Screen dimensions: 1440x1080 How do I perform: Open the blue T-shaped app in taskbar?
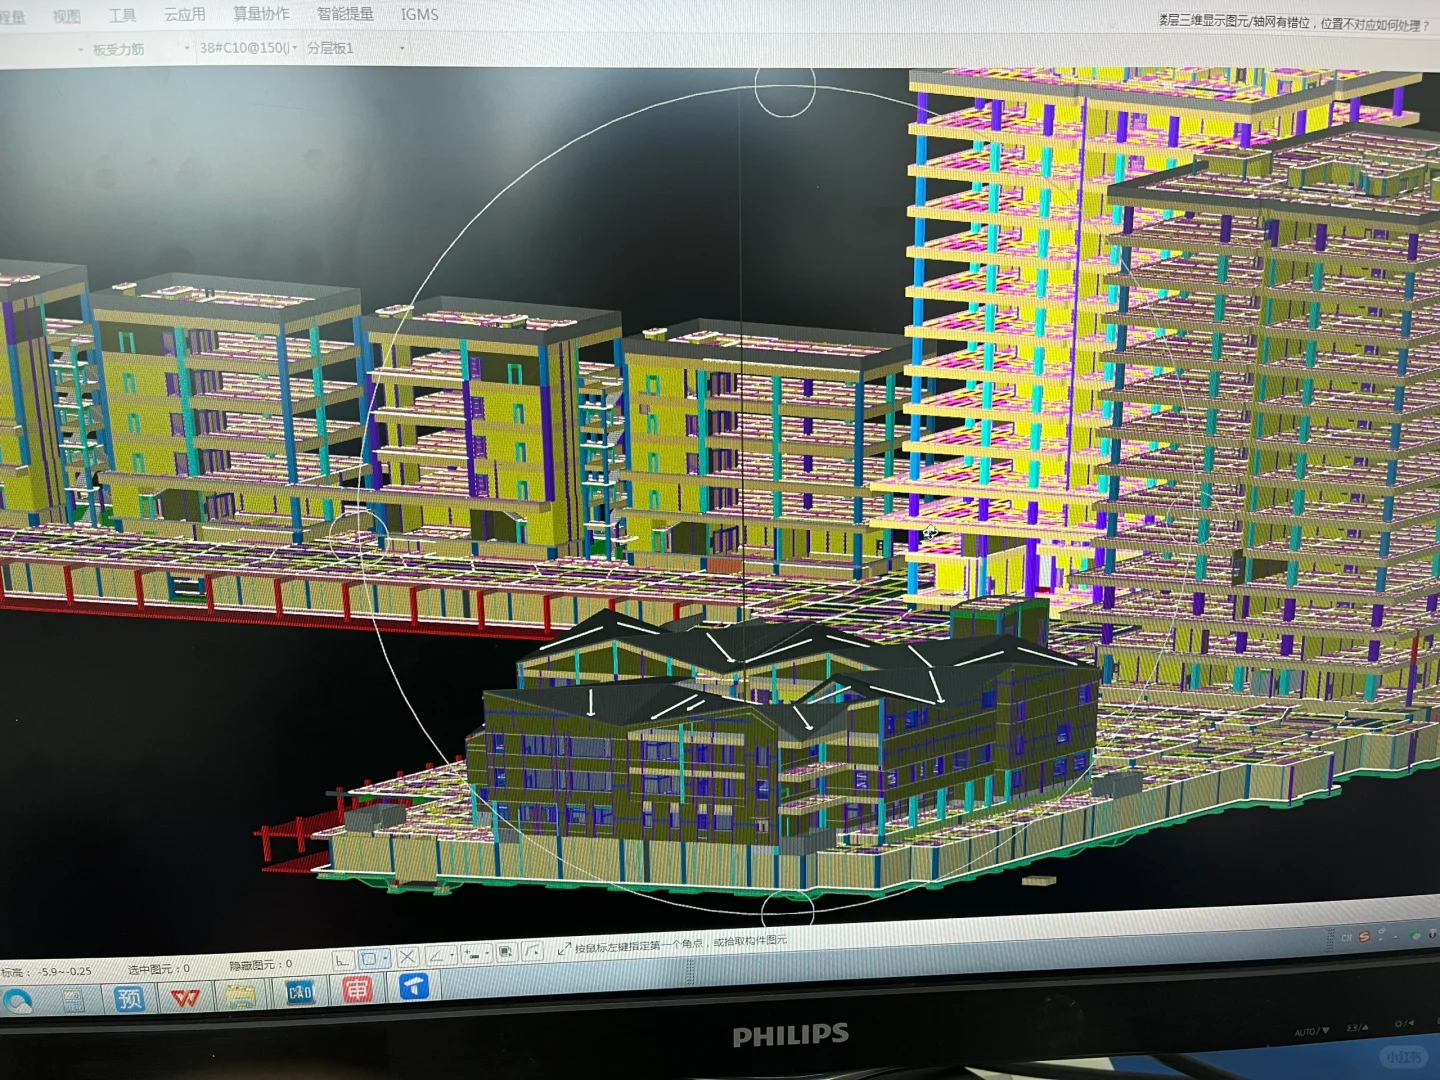pos(414,986)
